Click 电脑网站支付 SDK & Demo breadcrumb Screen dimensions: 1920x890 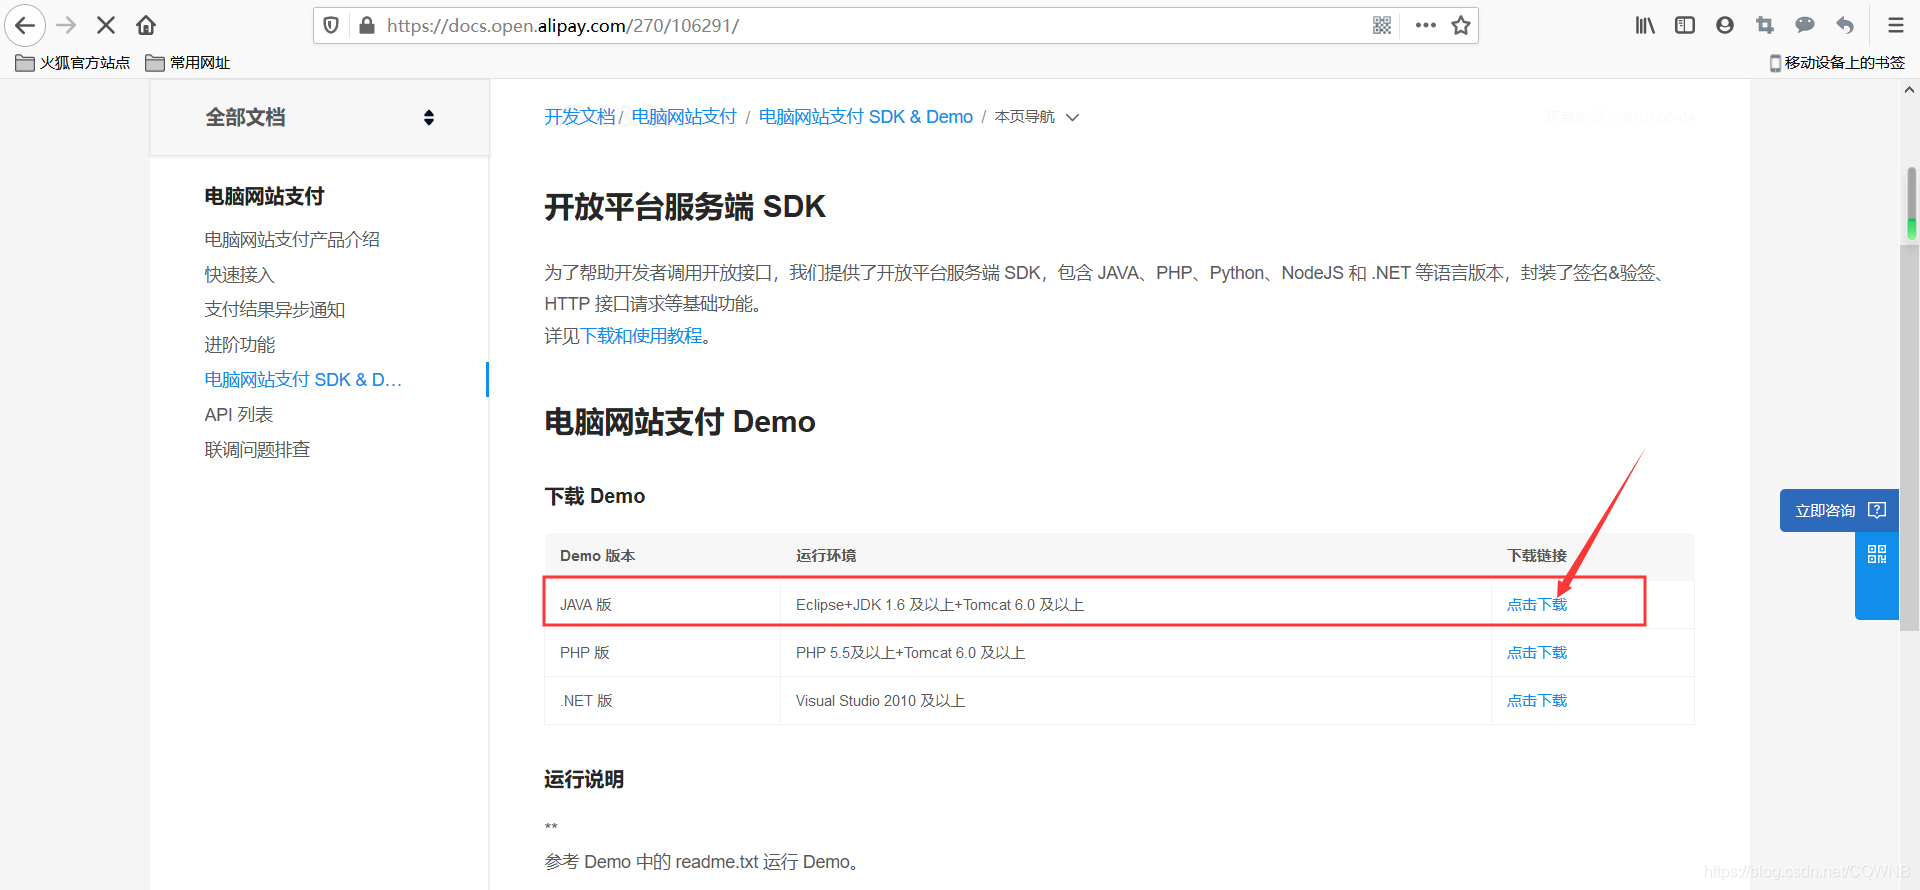(866, 117)
